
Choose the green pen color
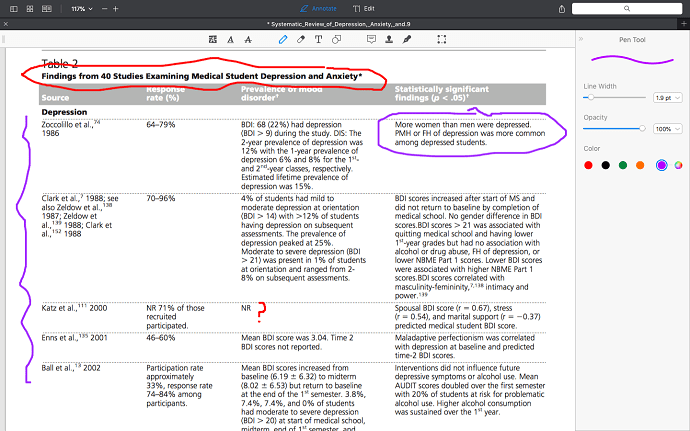(623, 165)
